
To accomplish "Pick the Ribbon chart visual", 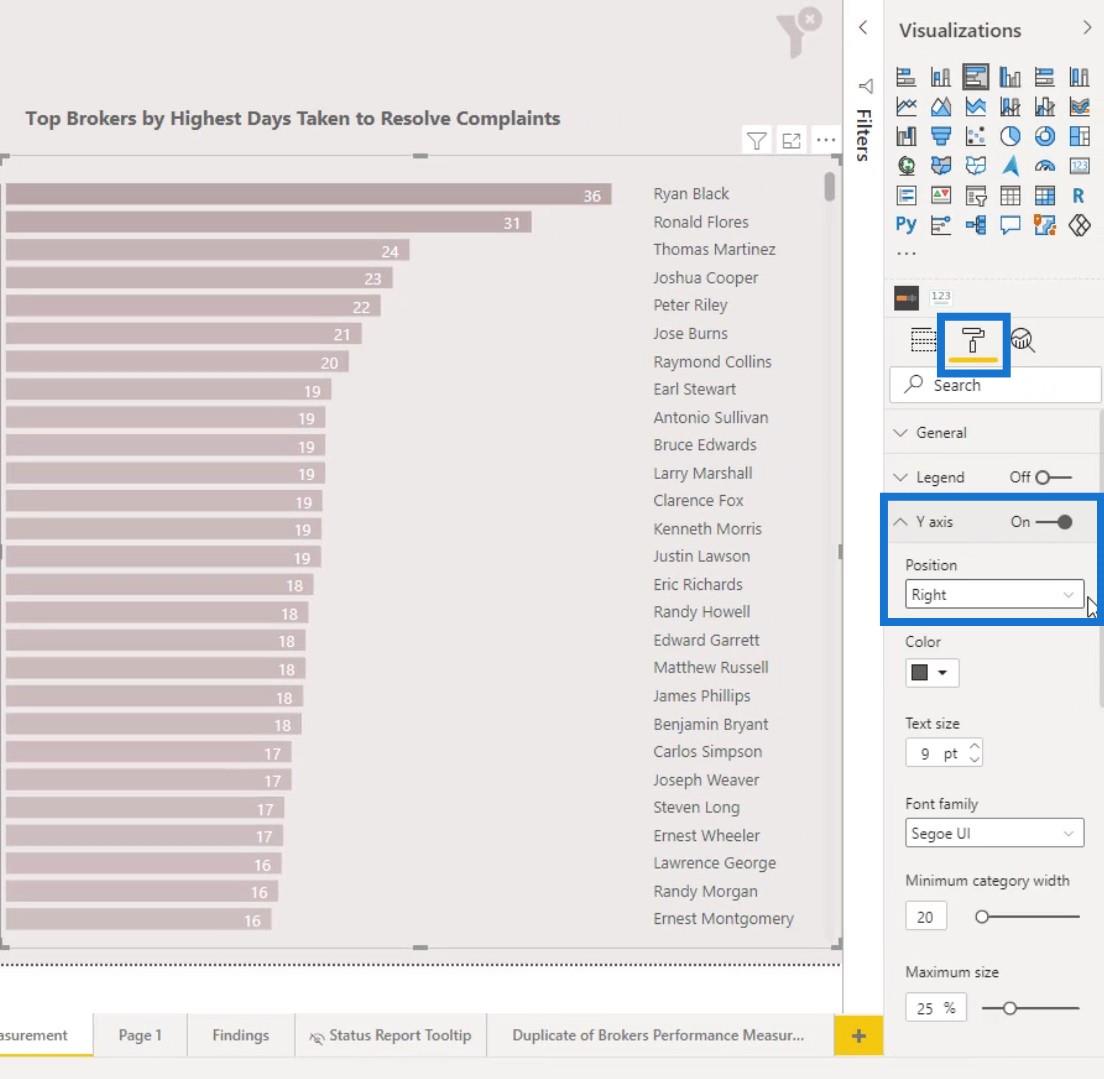I will (1079, 106).
